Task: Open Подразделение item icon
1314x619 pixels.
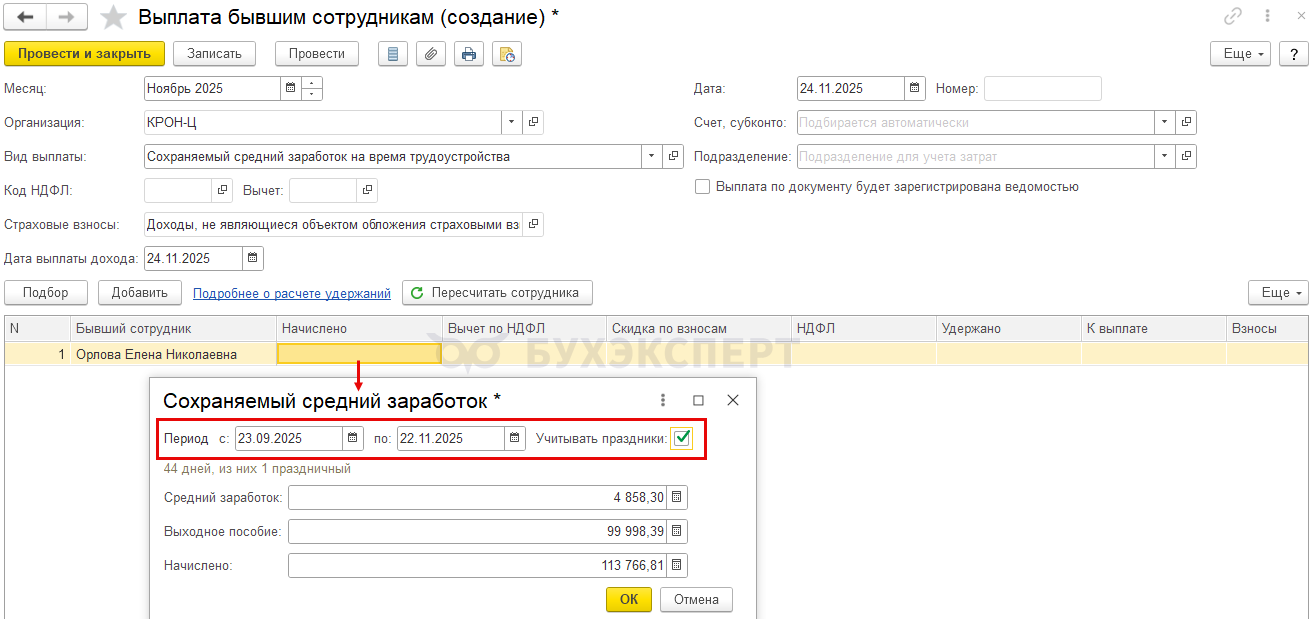Action: pos(1186,156)
